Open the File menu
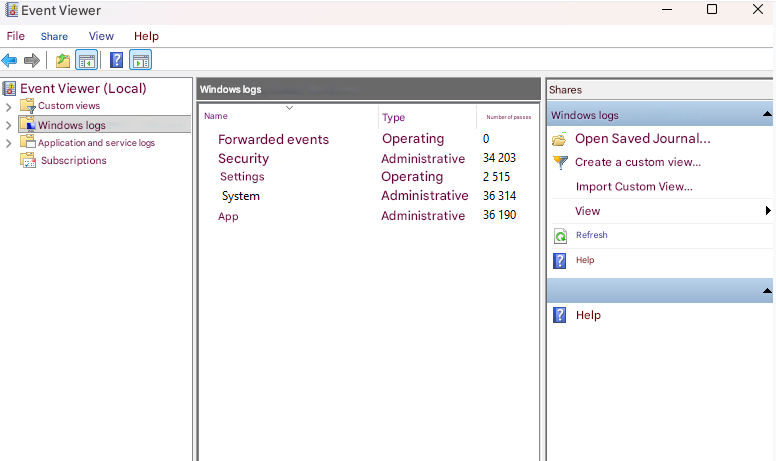 [x=15, y=36]
